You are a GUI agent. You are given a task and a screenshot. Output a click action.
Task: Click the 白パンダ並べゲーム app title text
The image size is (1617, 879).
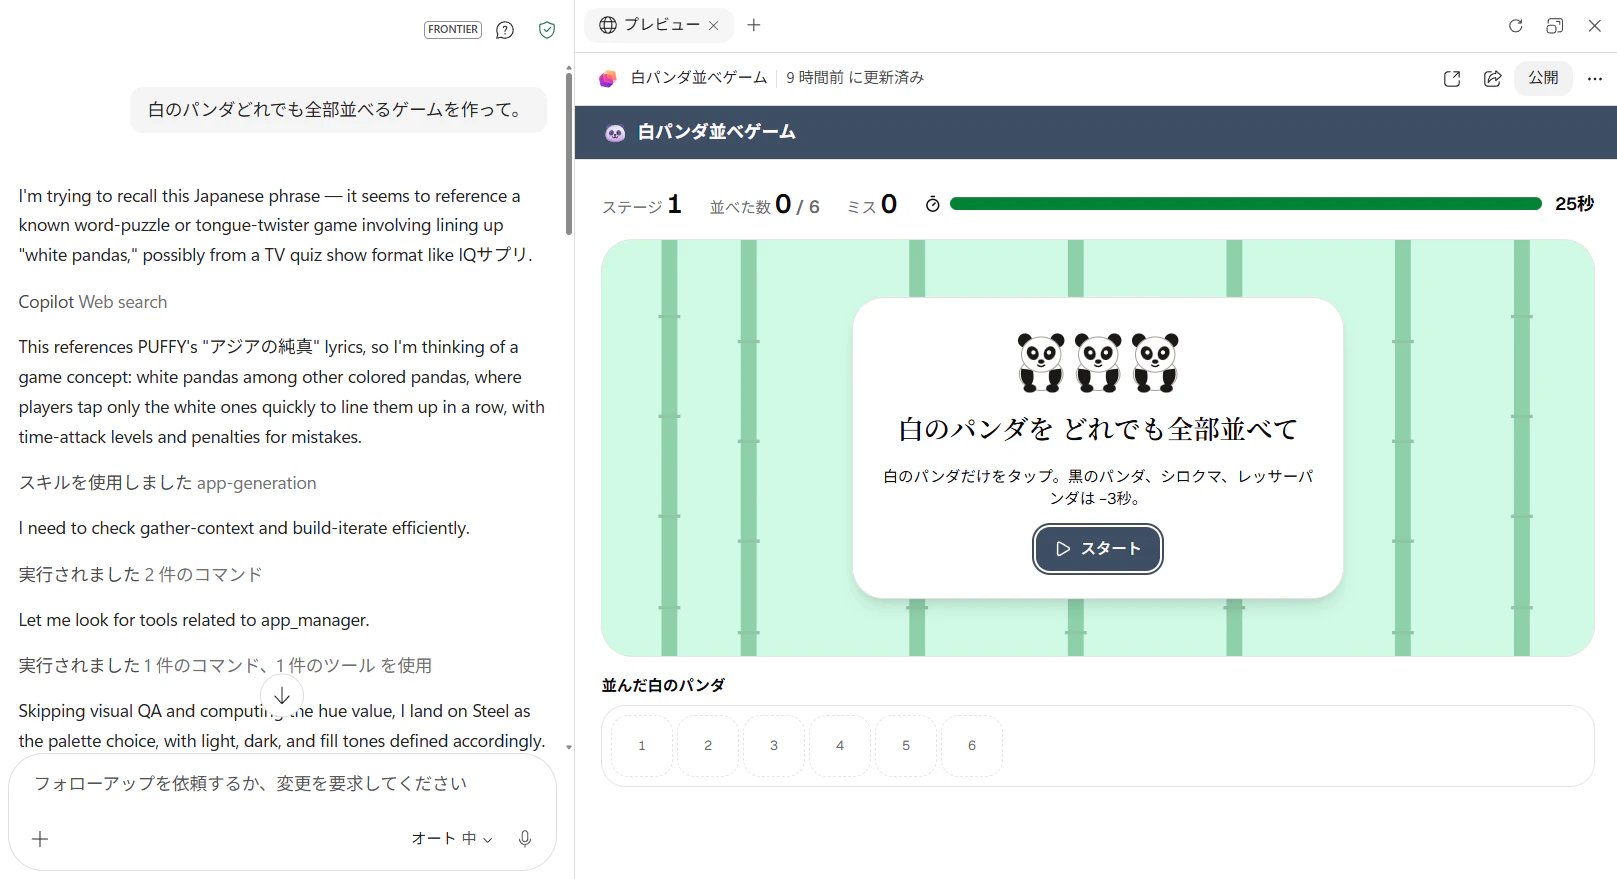(x=699, y=78)
